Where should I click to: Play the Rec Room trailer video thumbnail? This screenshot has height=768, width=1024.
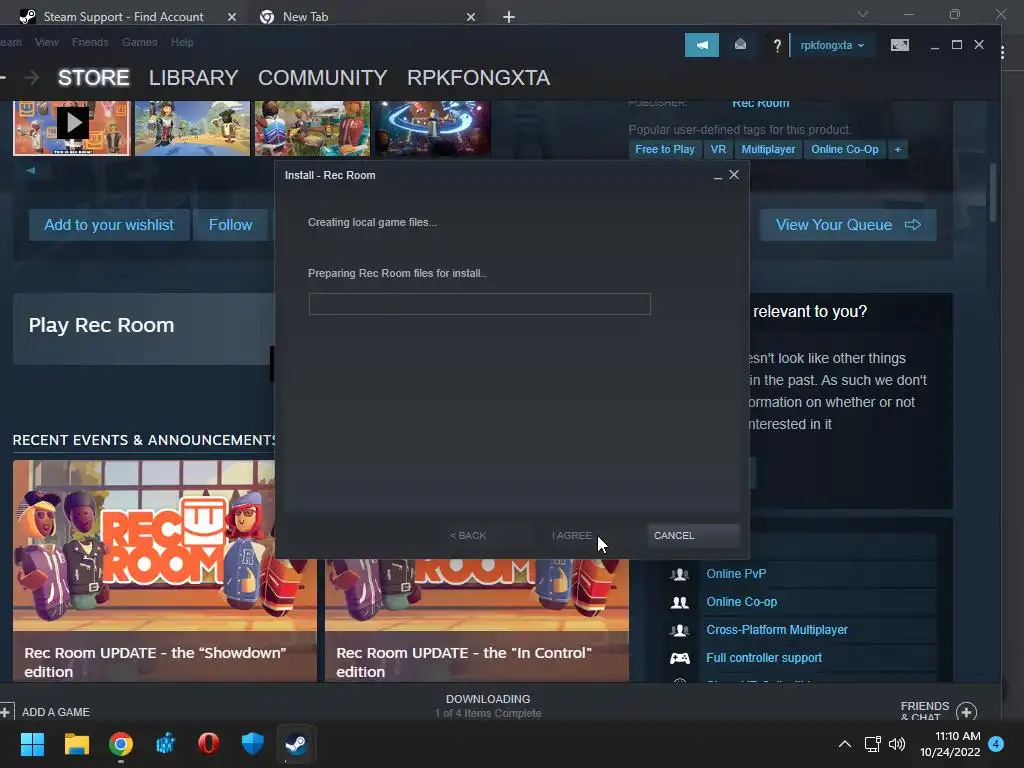tap(72, 127)
